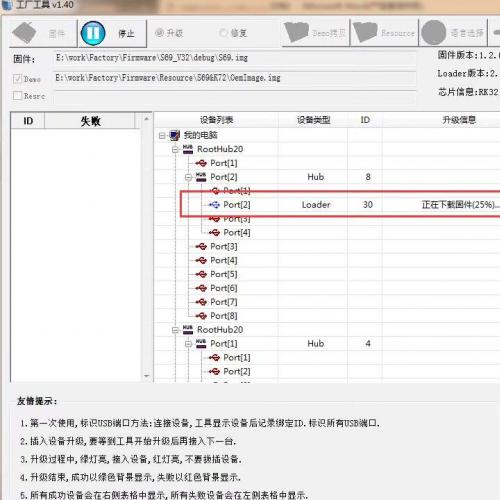500x500 pixels.
Task: Select the first RootHub20 hub icon
Action: (x=188, y=149)
